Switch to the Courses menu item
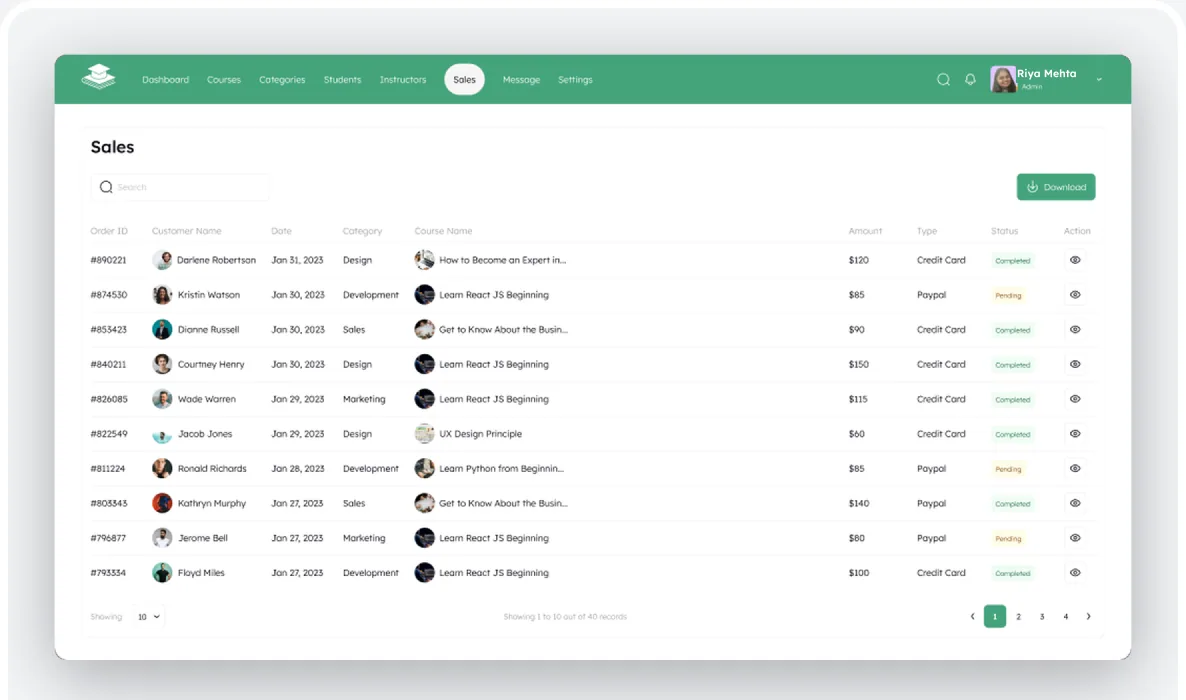Screen dimensions: 1186x700 [224, 79]
